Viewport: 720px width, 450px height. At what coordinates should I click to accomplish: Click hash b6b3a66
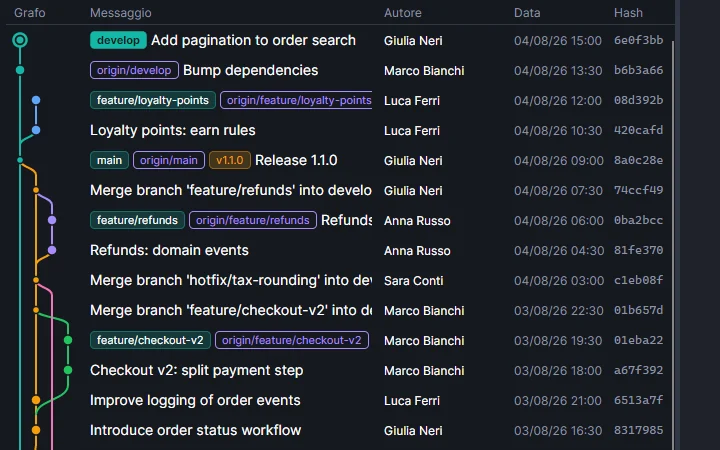click(638, 70)
